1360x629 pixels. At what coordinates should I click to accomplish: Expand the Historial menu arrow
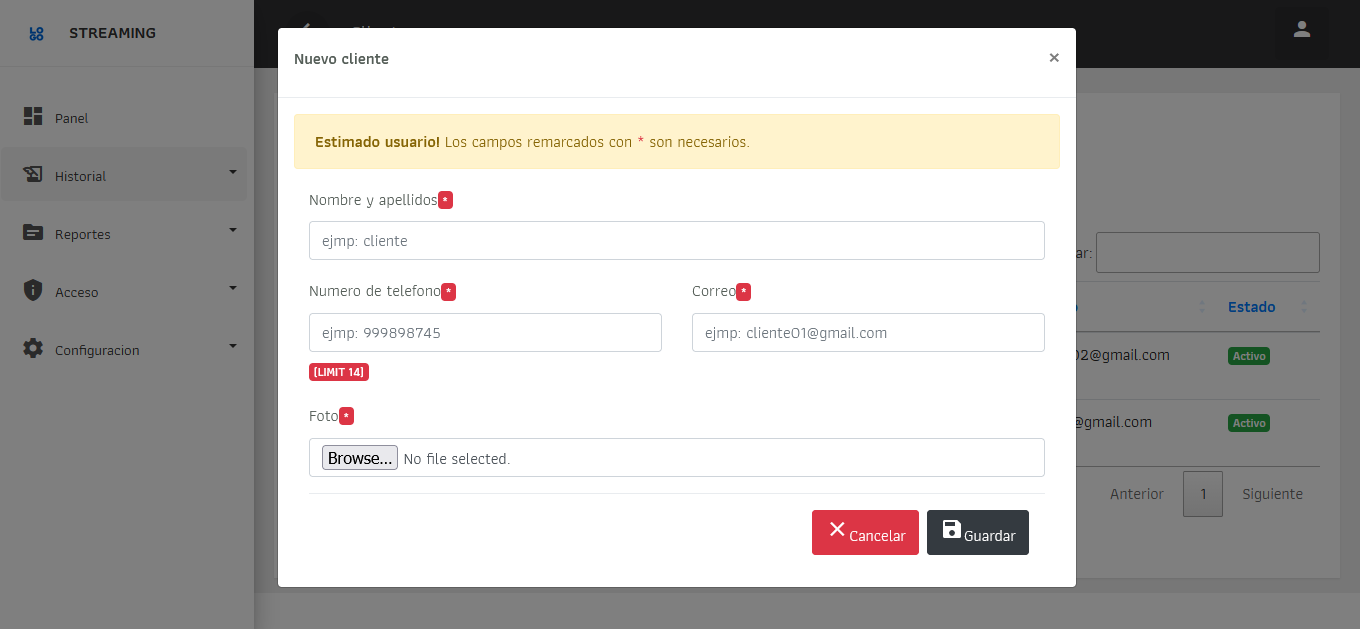(233, 172)
